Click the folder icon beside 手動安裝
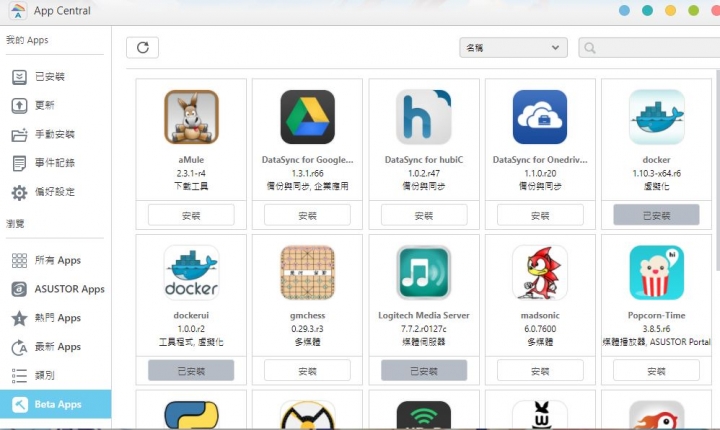The image size is (720, 430). [x=19, y=135]
